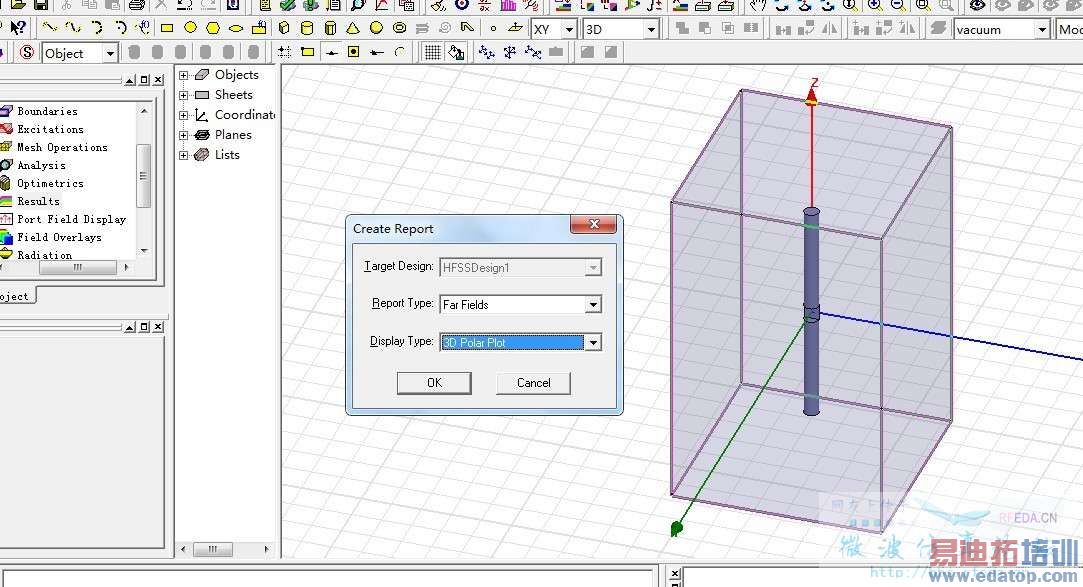Select Field Overlays in the project tree
Viewport: 1083px width, 587px height.
59,237
